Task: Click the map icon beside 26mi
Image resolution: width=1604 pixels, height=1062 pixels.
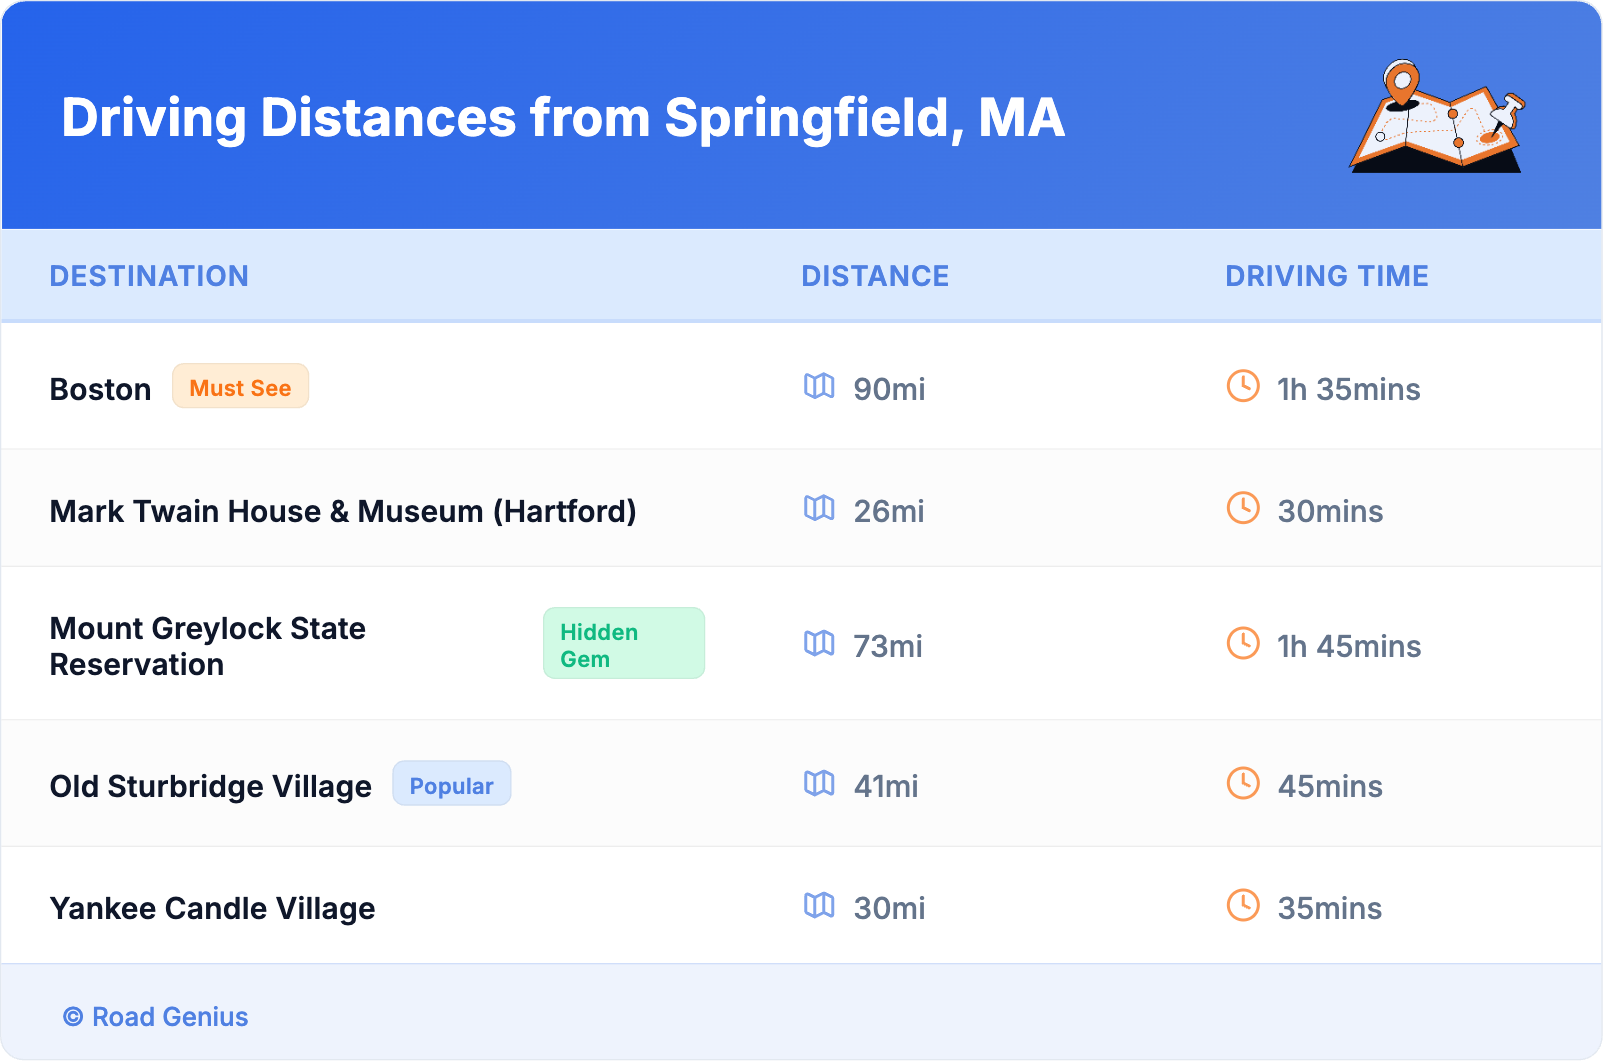Action: coord(819,508)
